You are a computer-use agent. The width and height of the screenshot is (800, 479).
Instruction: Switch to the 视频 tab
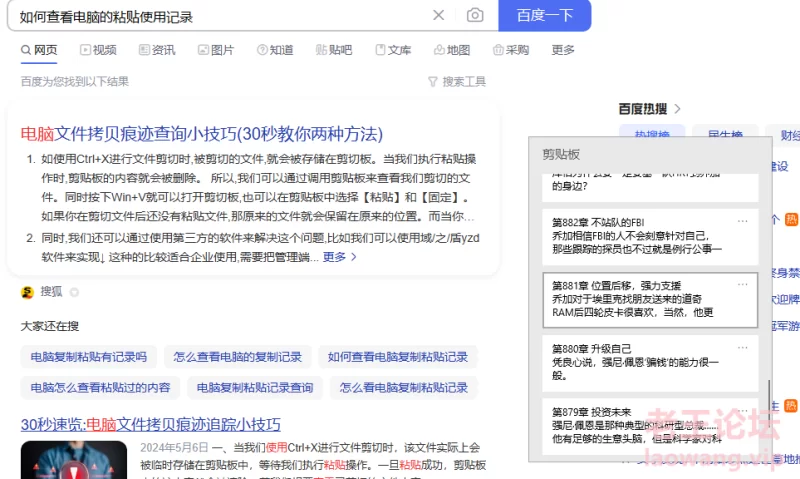click(98, 50)
